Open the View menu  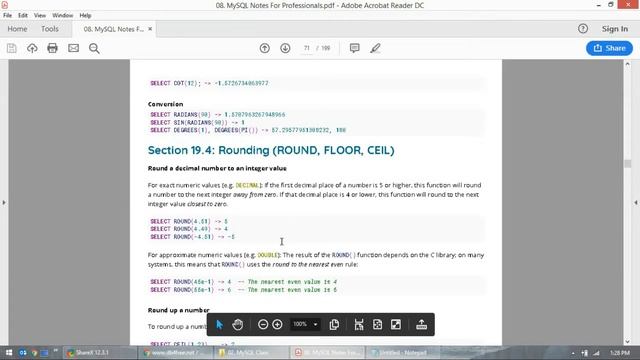pos(40,15)
